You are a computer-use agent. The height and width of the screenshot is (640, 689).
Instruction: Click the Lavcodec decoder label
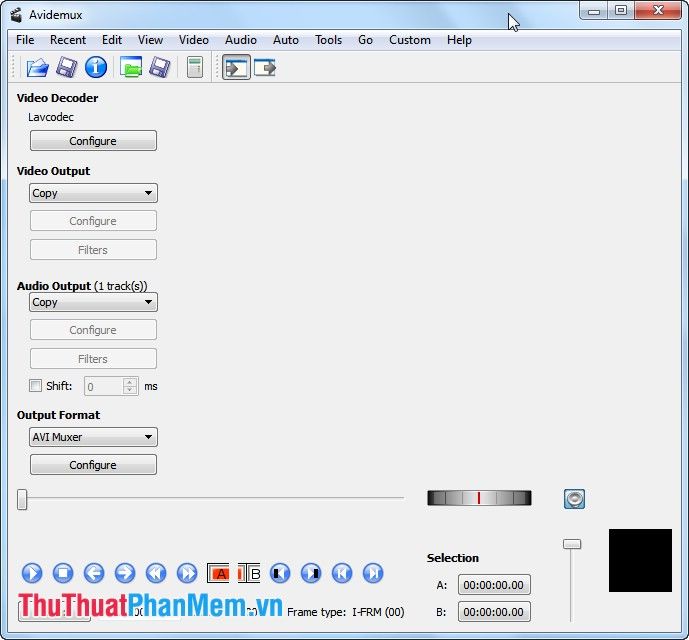pyautogui.click(x=51, y=117)
